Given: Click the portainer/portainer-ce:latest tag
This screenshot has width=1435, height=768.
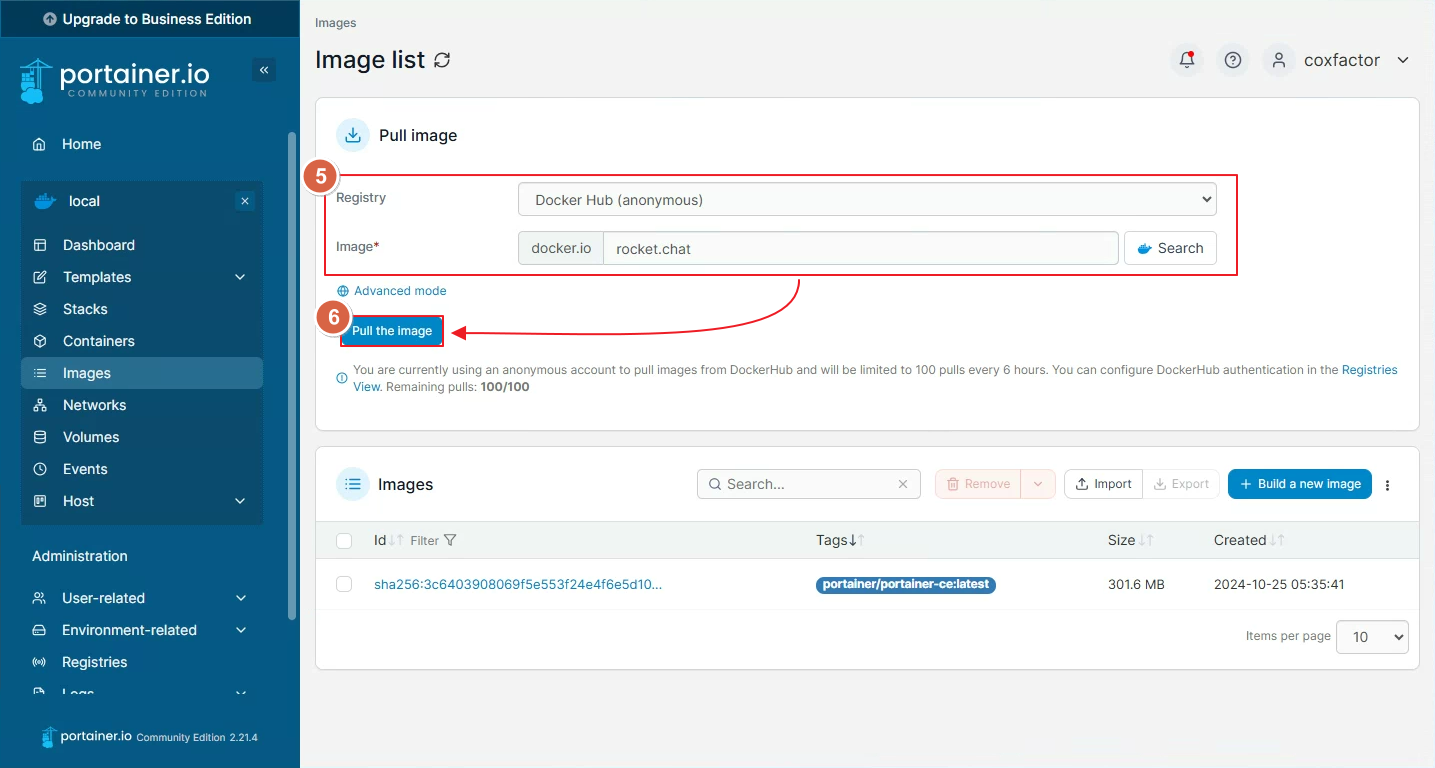Looking at the screenshot, I should [906, 585].
